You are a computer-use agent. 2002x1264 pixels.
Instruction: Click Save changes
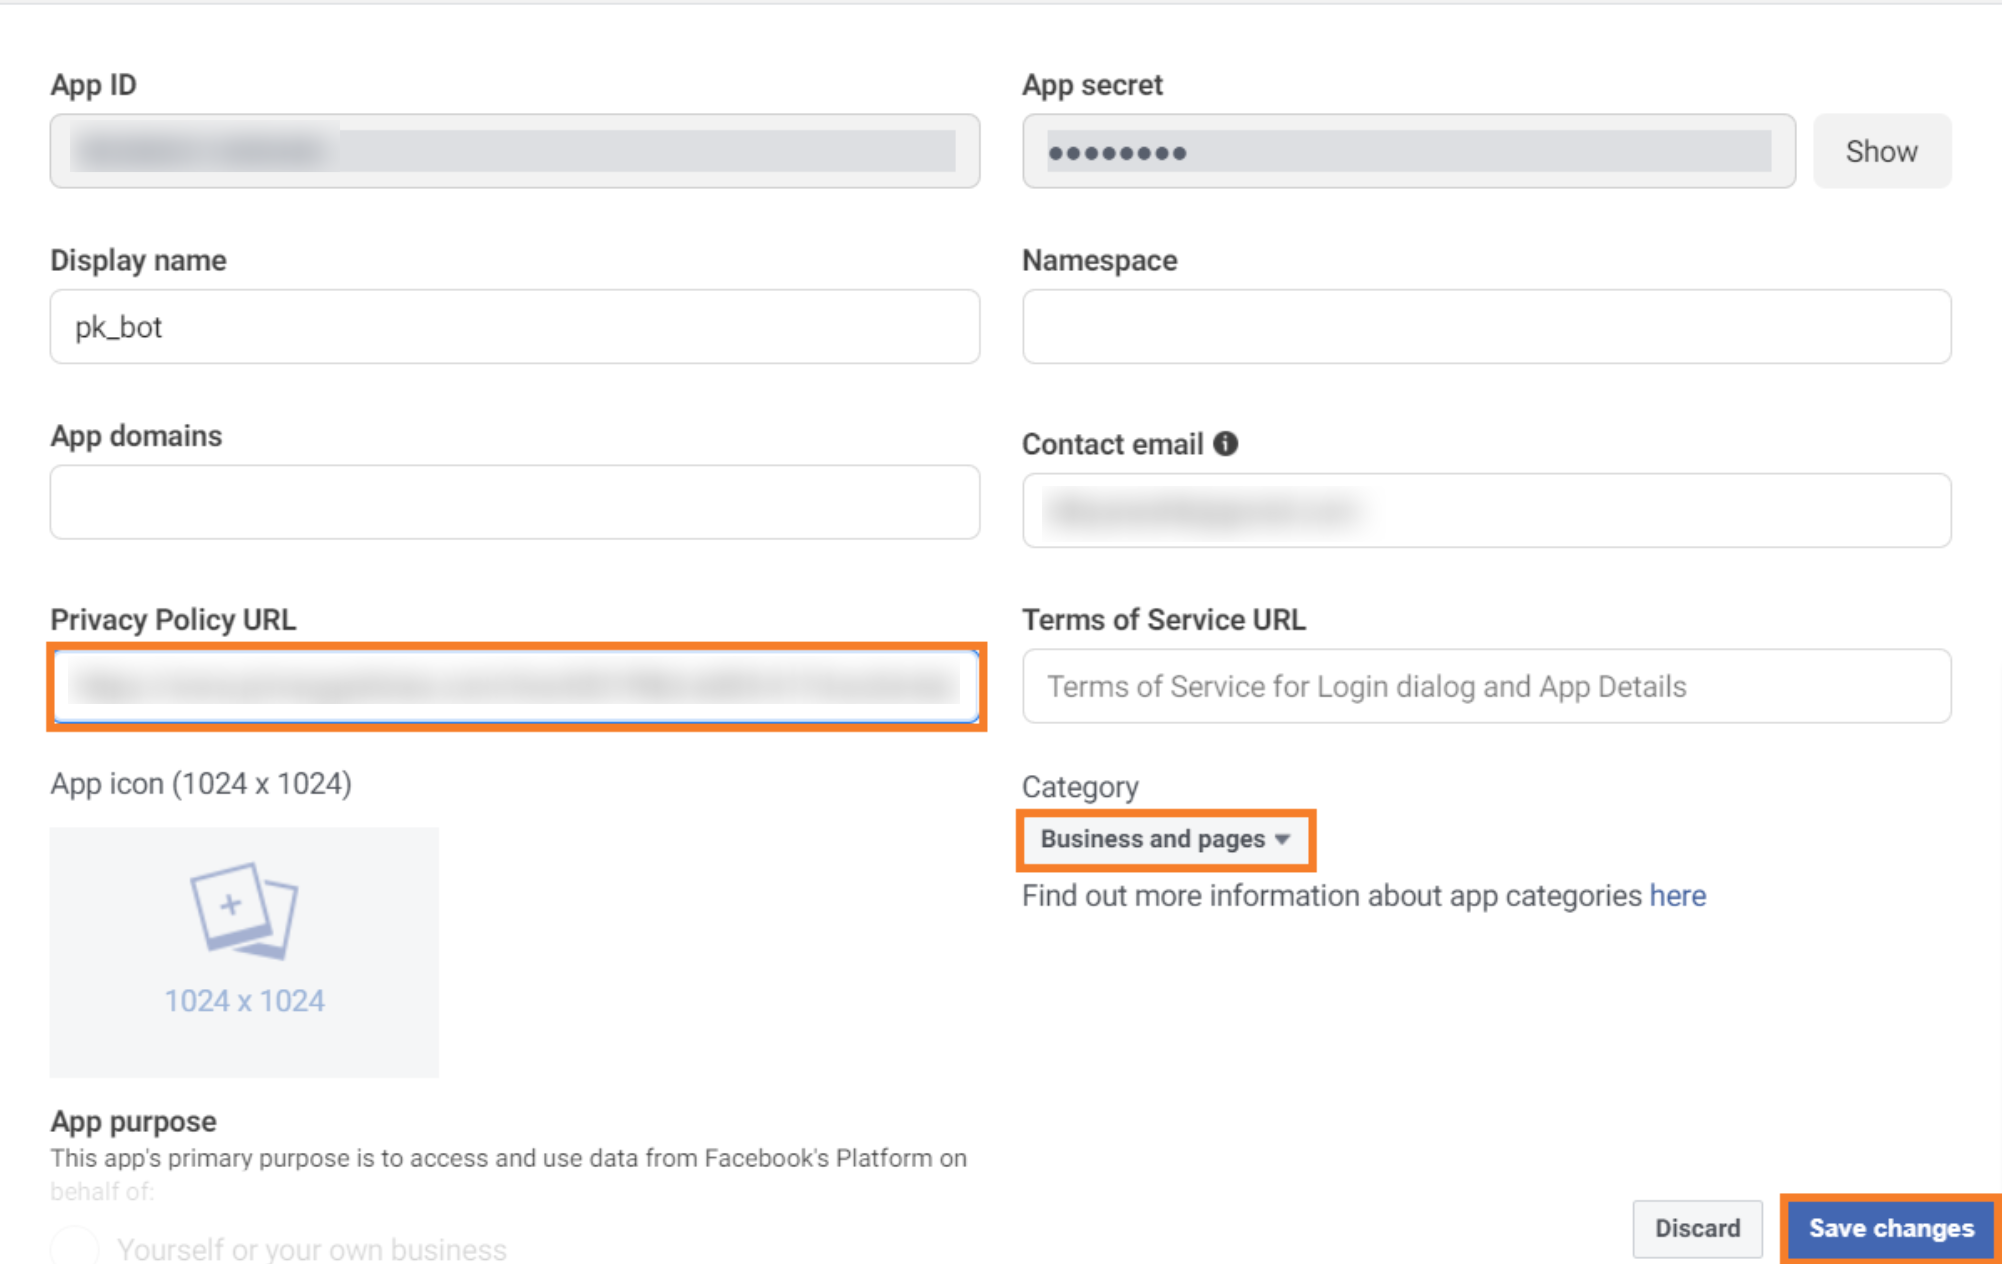[x=1890, y=1228]
